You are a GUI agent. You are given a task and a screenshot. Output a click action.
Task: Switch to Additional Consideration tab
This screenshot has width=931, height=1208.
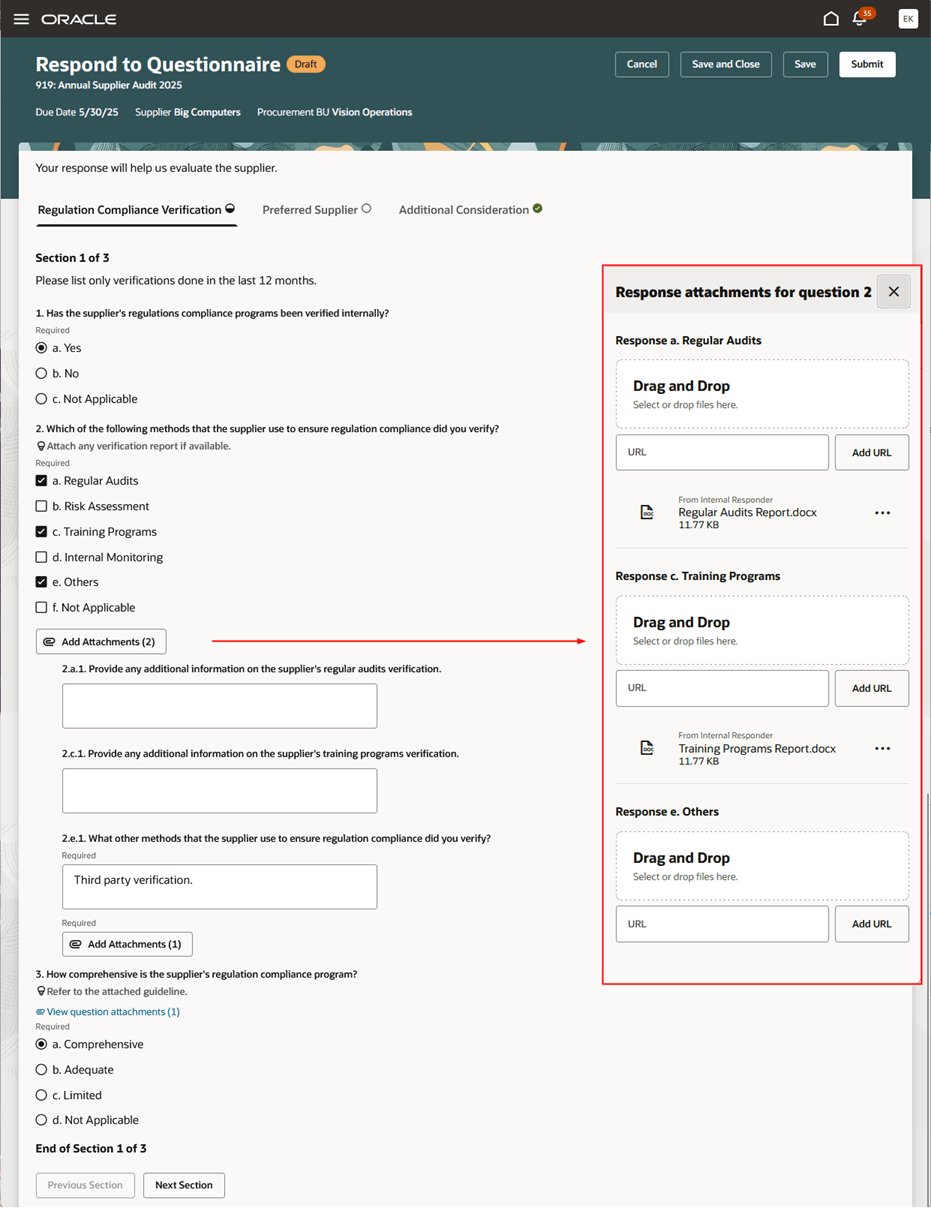[470, 210]
